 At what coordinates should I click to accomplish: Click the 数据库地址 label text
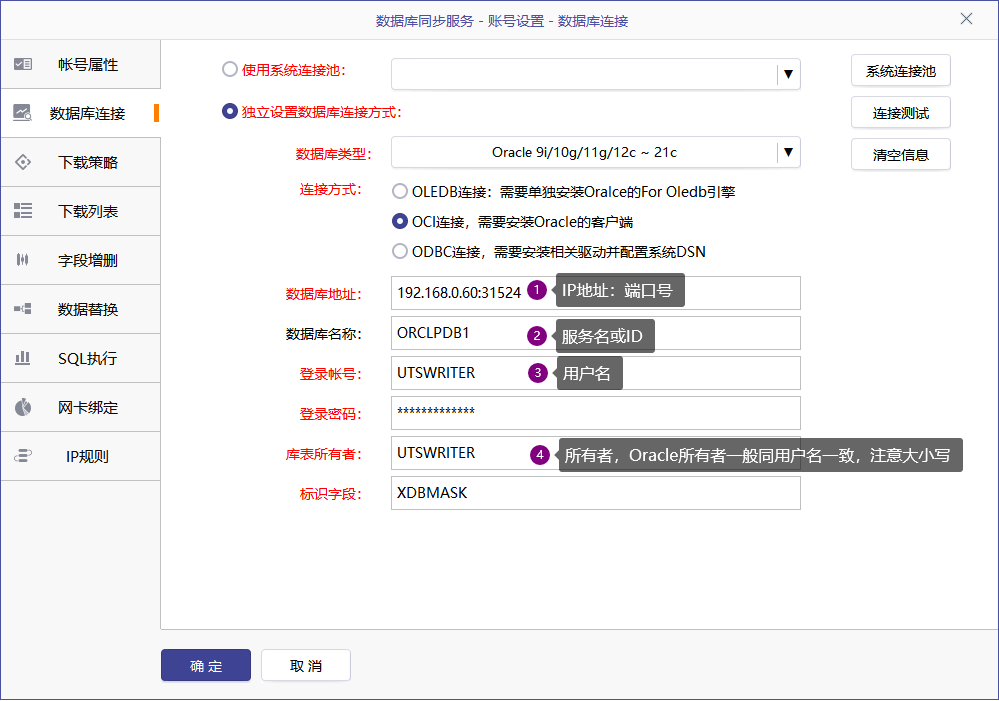click(324, 294)
